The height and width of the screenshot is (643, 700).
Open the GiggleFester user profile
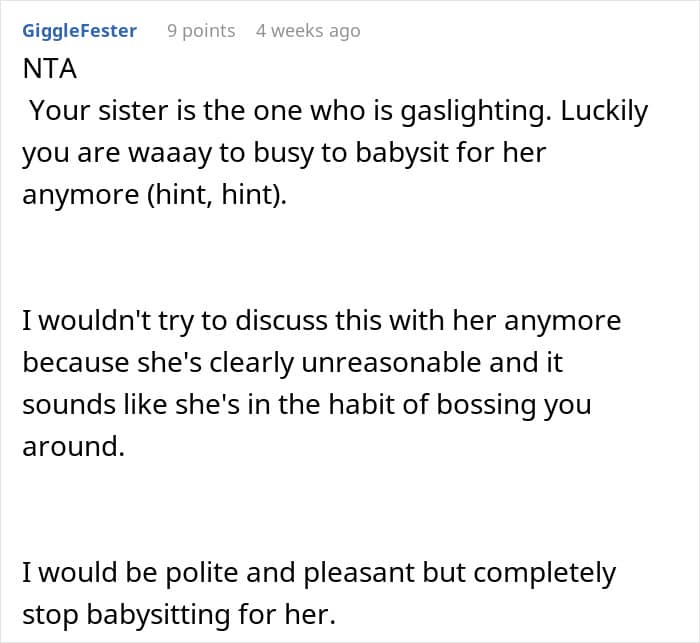click(x=79, y=30)
